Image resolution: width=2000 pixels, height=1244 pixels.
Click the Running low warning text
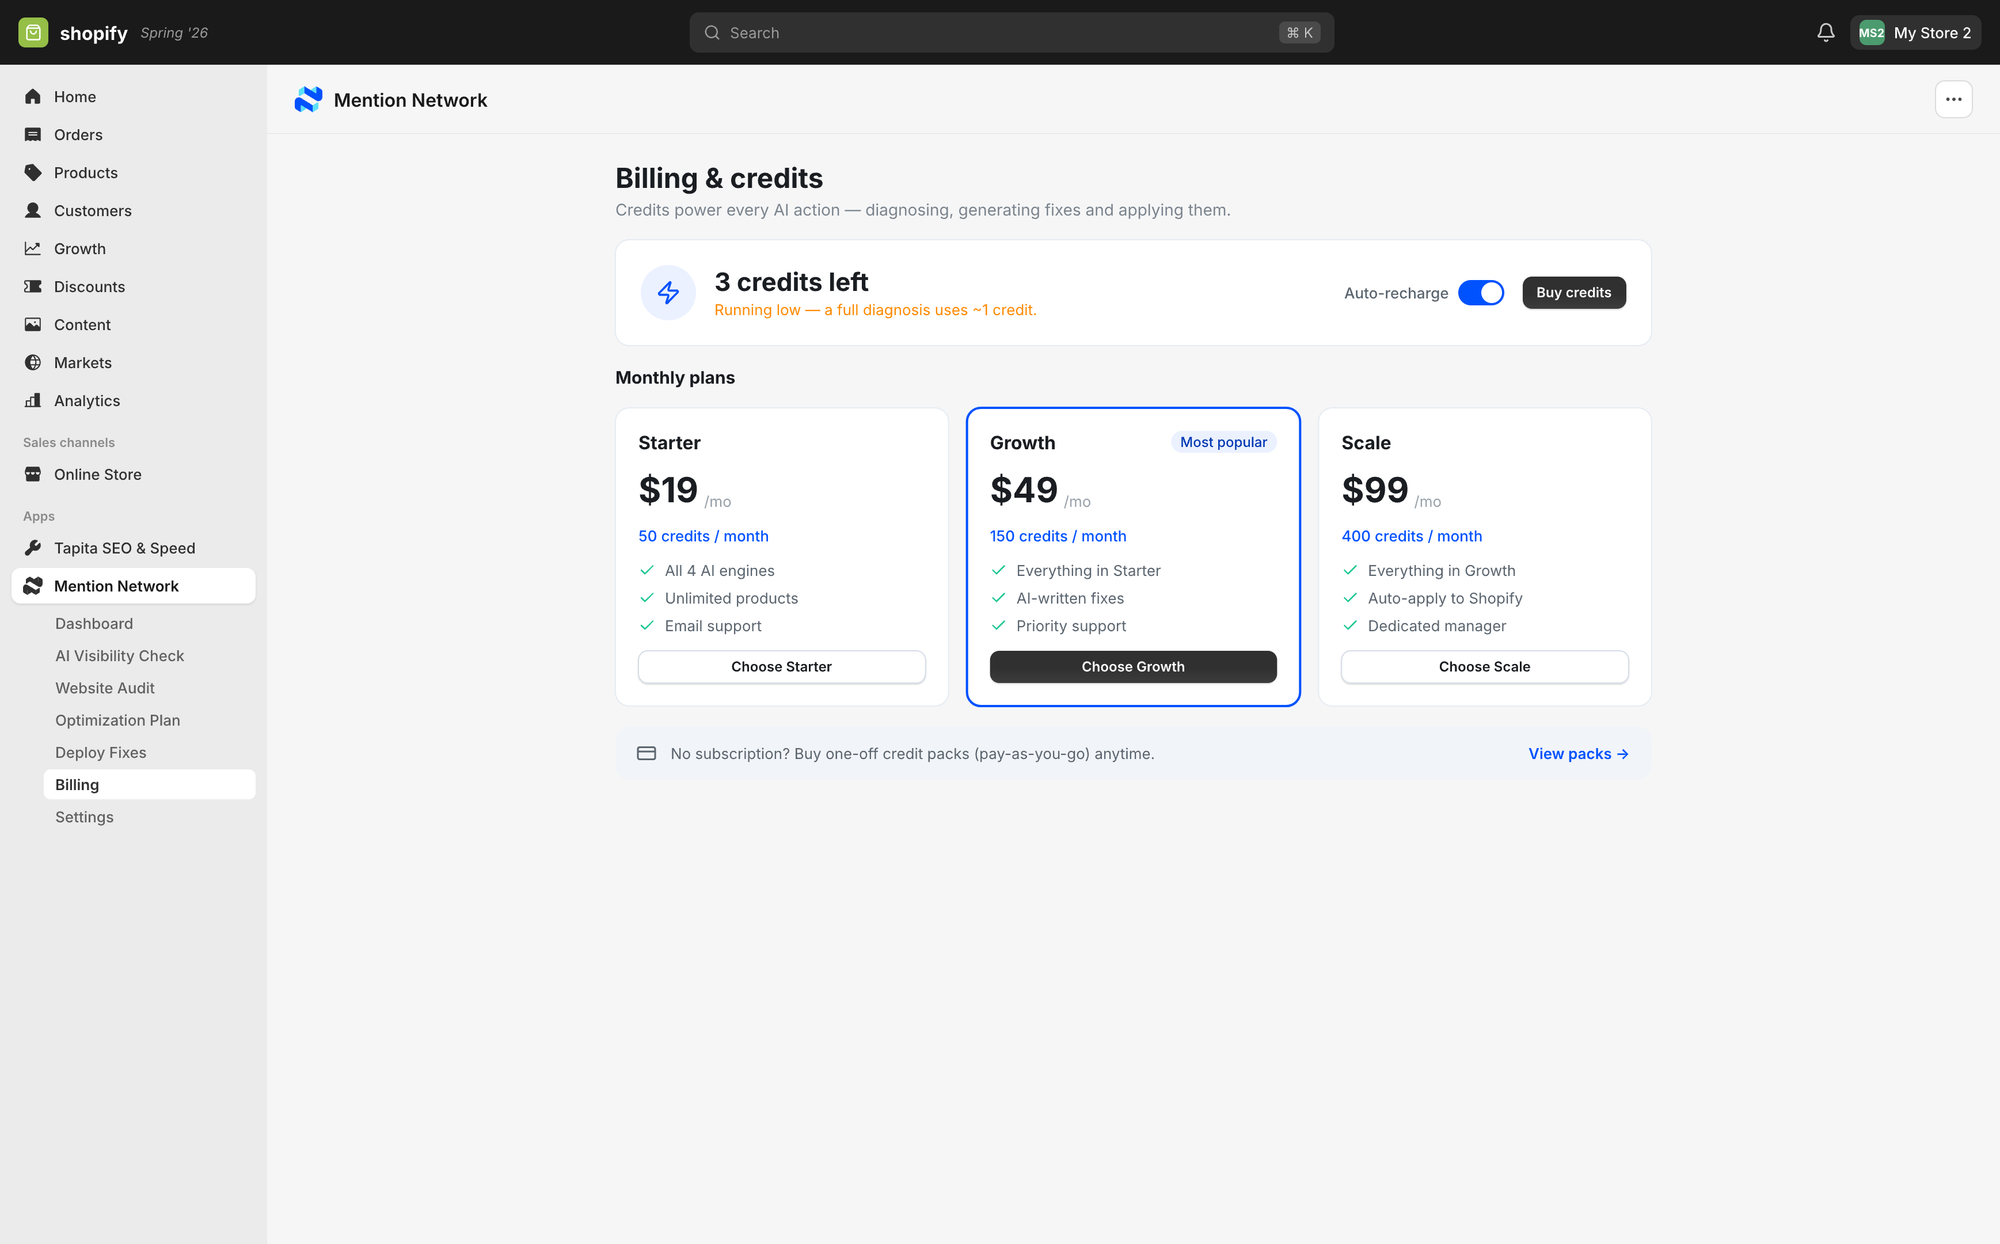875,310
